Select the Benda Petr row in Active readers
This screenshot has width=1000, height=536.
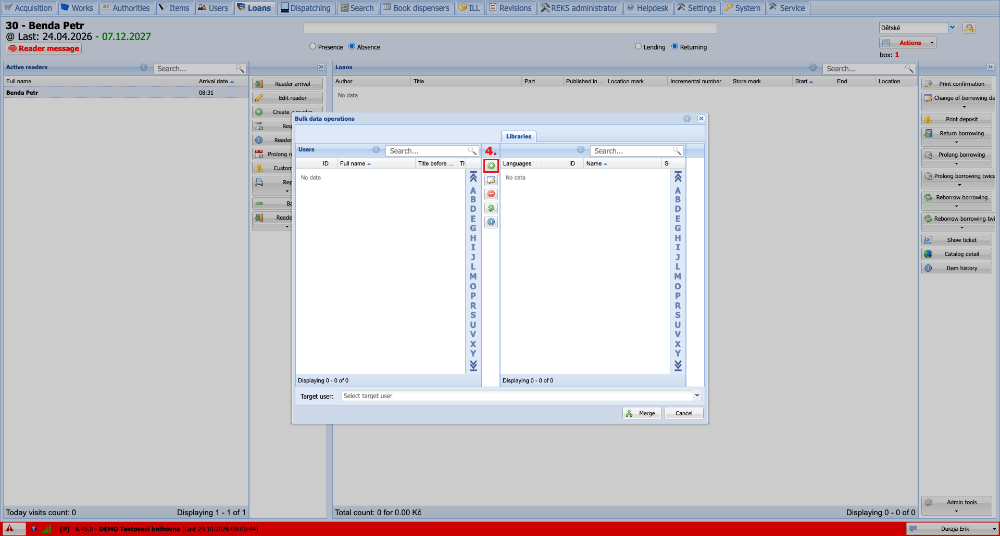[126, 93]
